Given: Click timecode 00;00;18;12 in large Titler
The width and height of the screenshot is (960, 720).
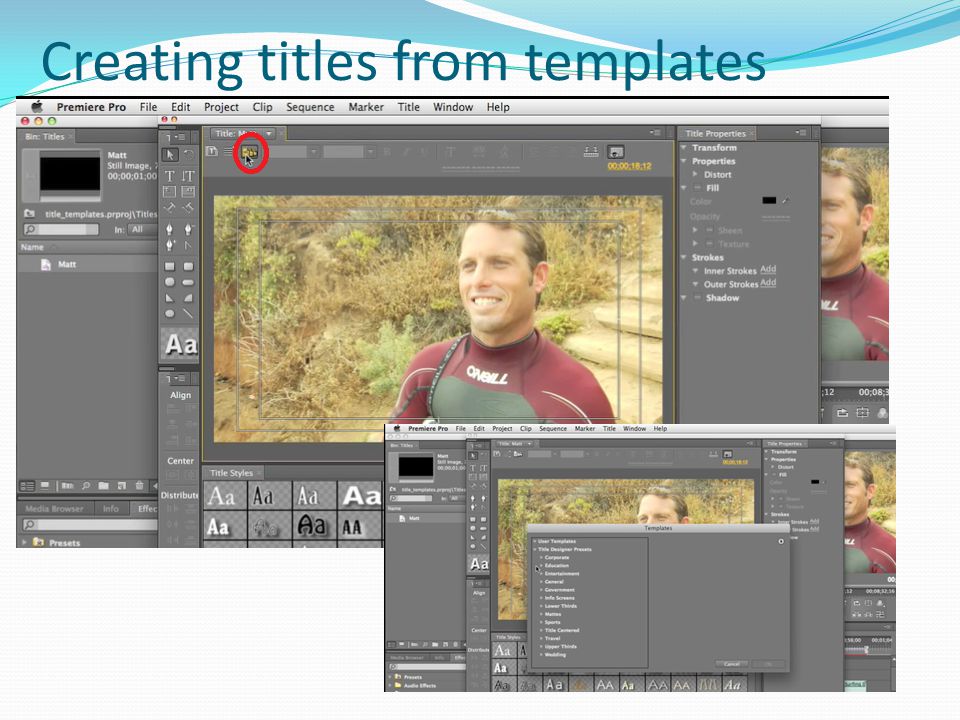Looking at the screenshot, I should click(x=629, y=166).
